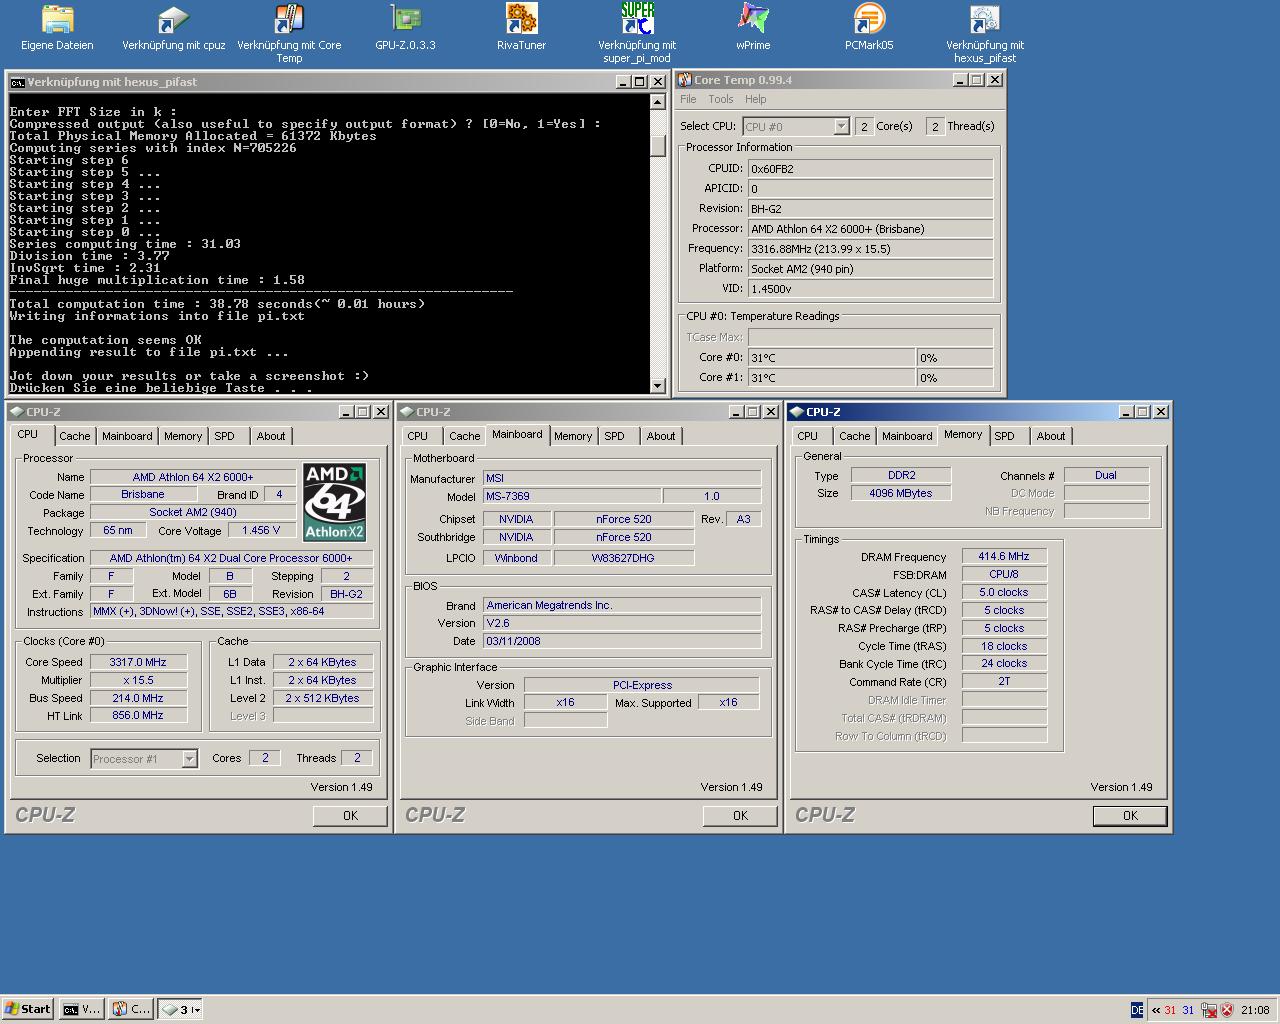The height and width of the screenshot is (1024, 1280).
Task: Click memory size 4096 MBytes value
Action: coord(901,493)
